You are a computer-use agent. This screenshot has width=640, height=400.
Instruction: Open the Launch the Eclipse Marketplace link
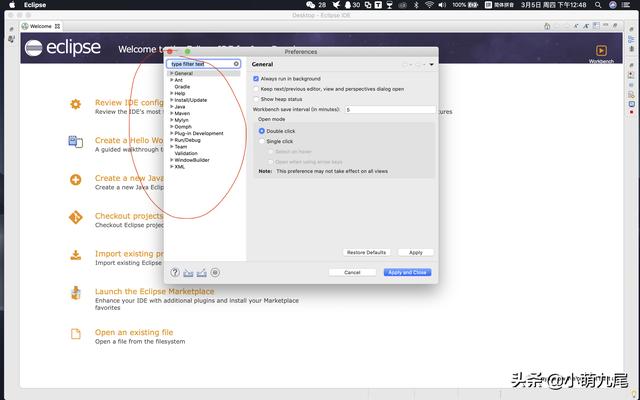click(x=154, y=291)
